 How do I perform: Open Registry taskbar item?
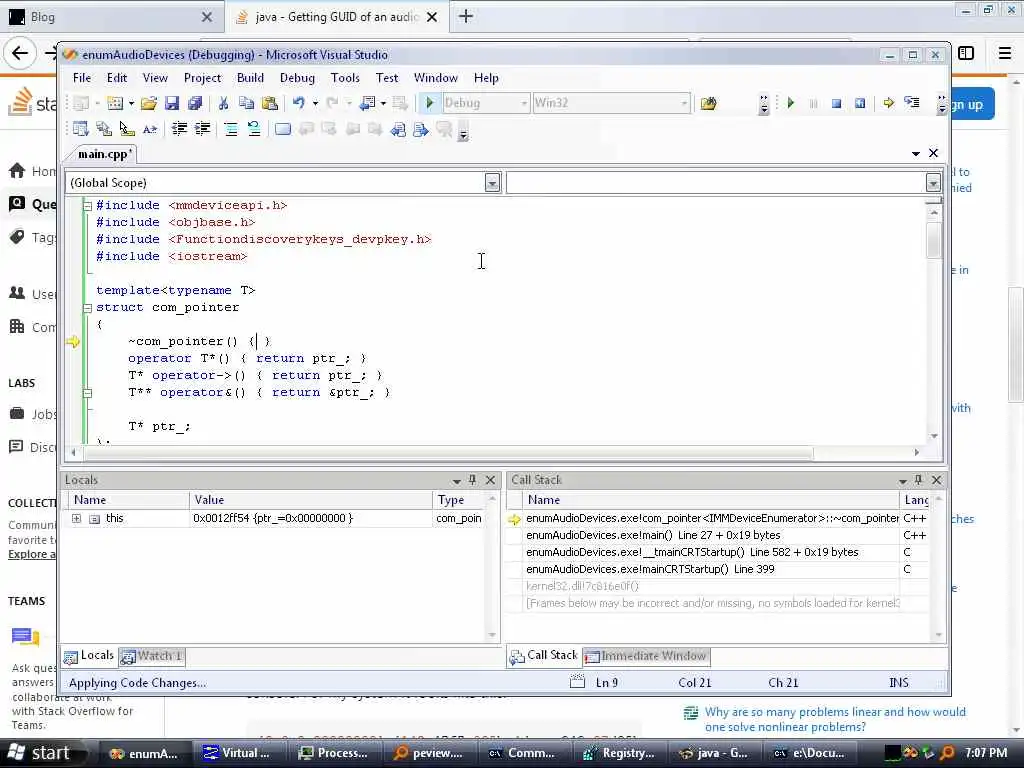pos(620,753)
